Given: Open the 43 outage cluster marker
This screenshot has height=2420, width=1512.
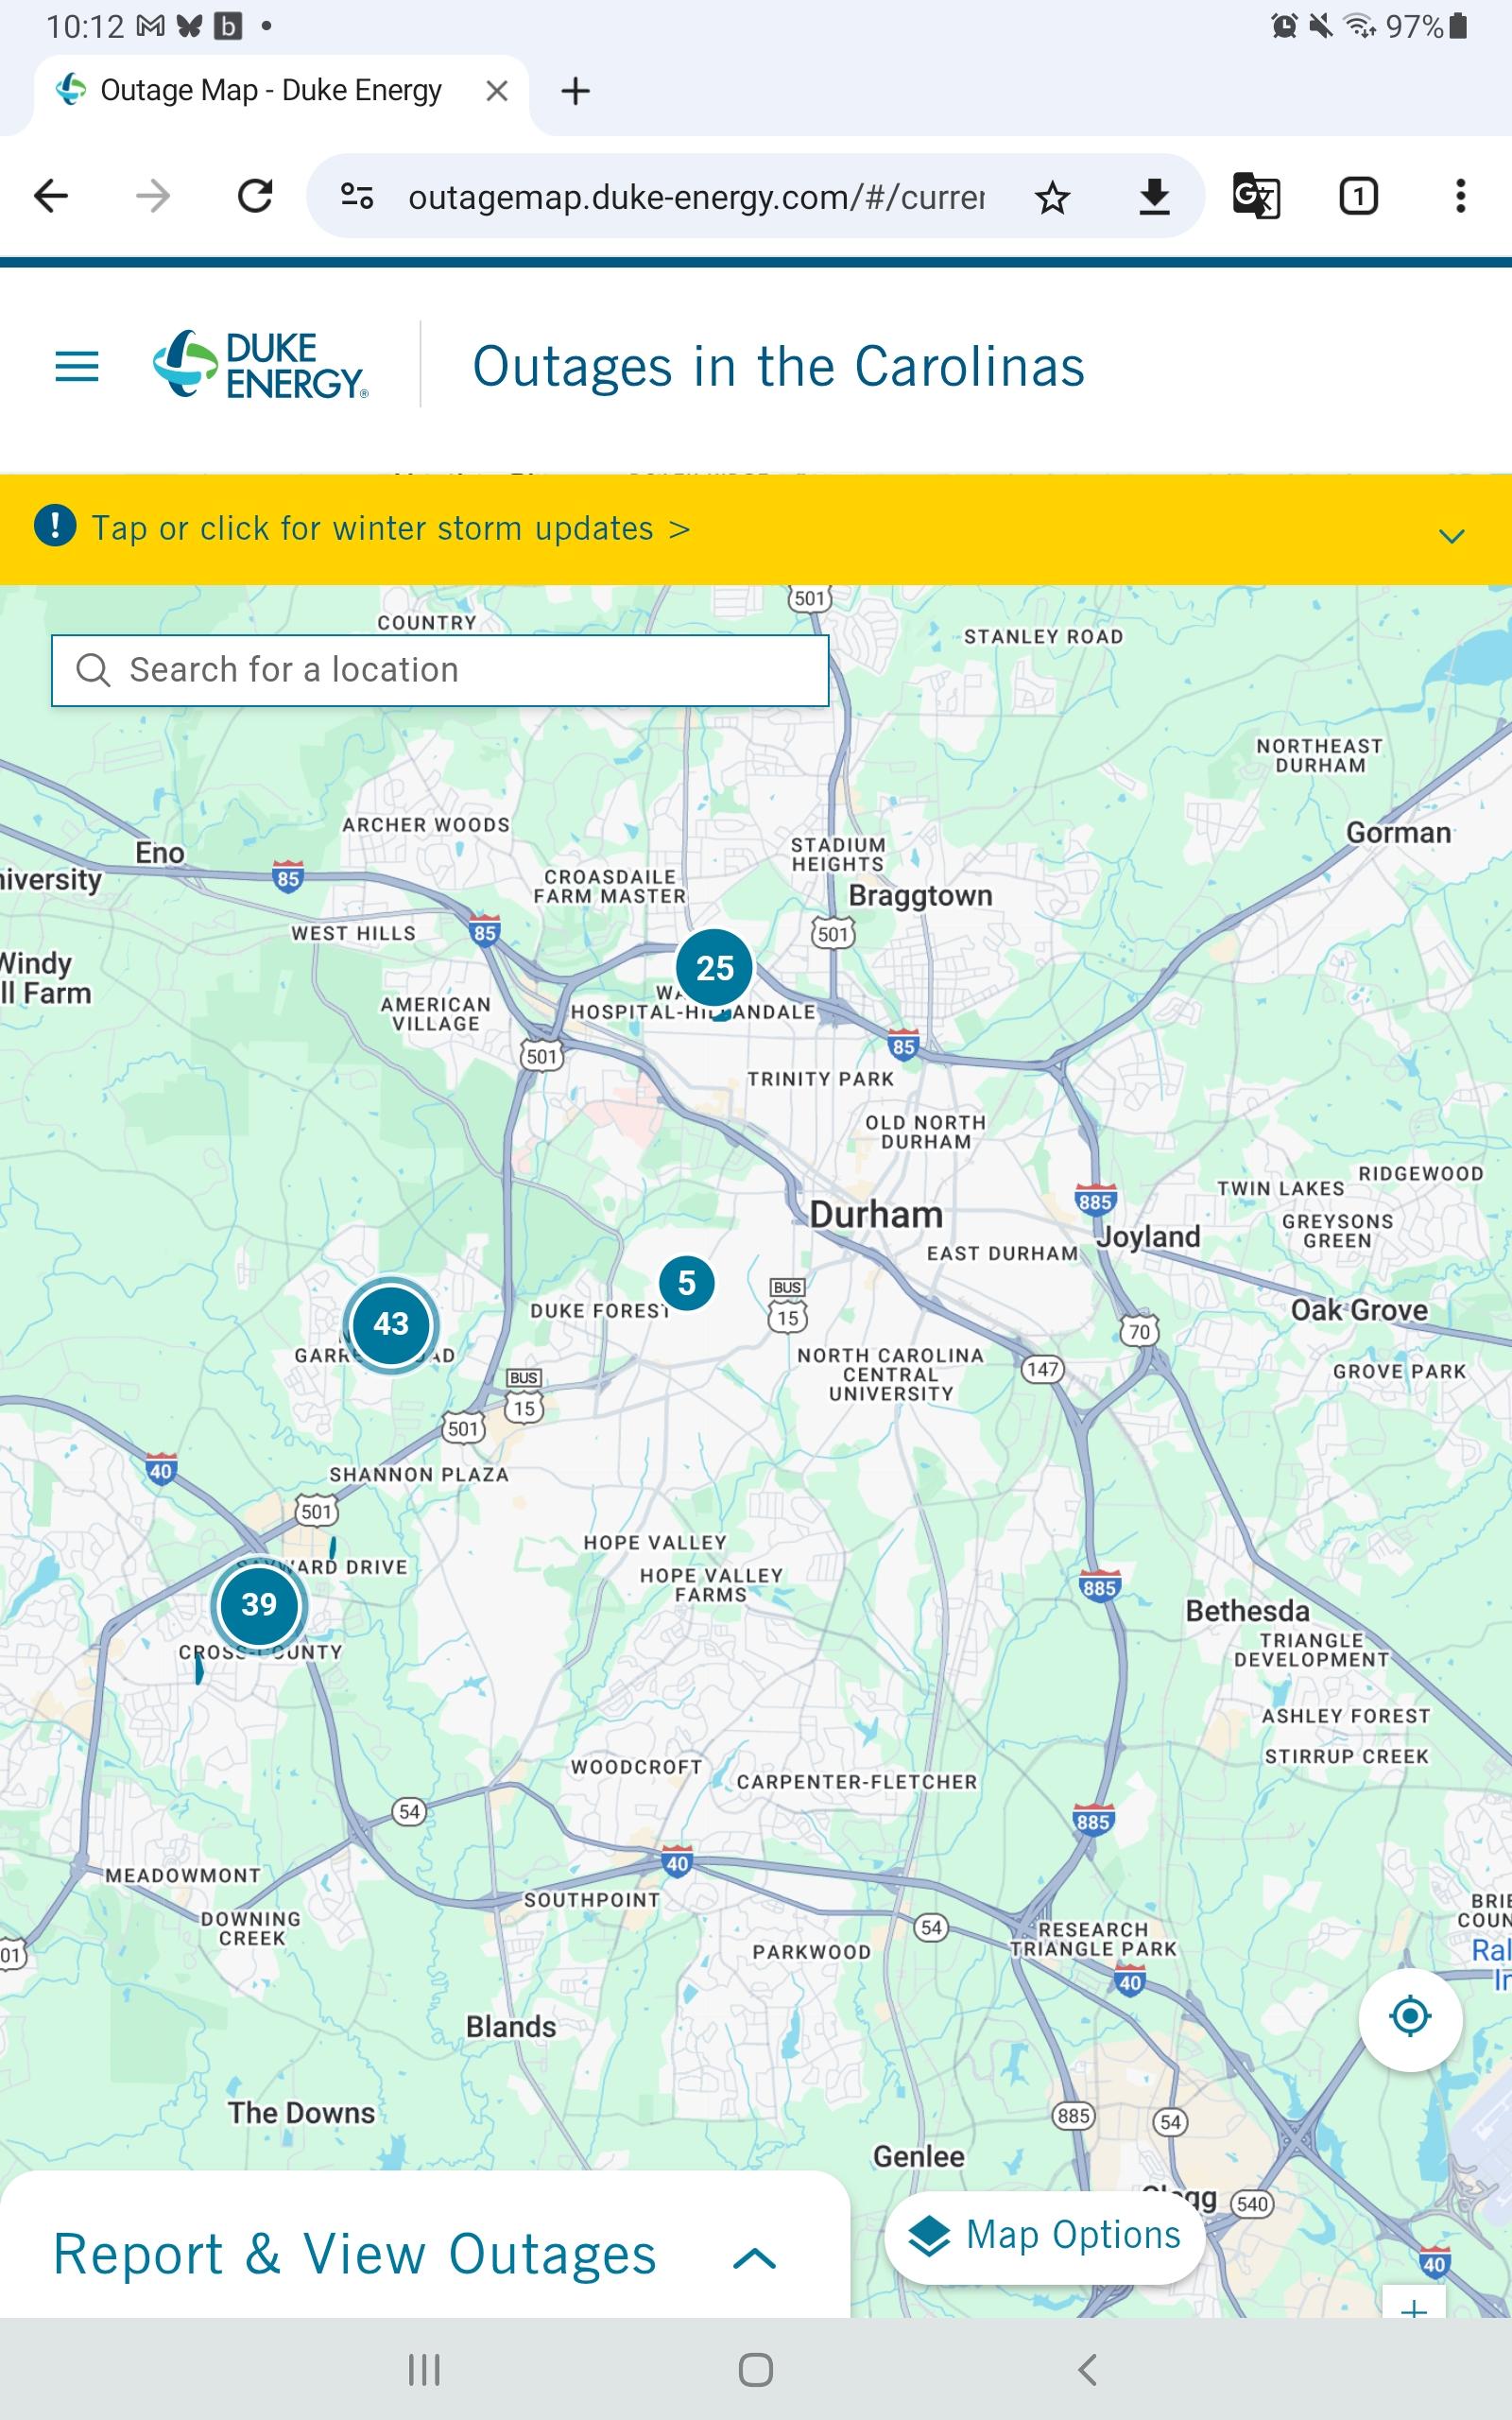Looking at the screenshot, I should point(391,1324).
